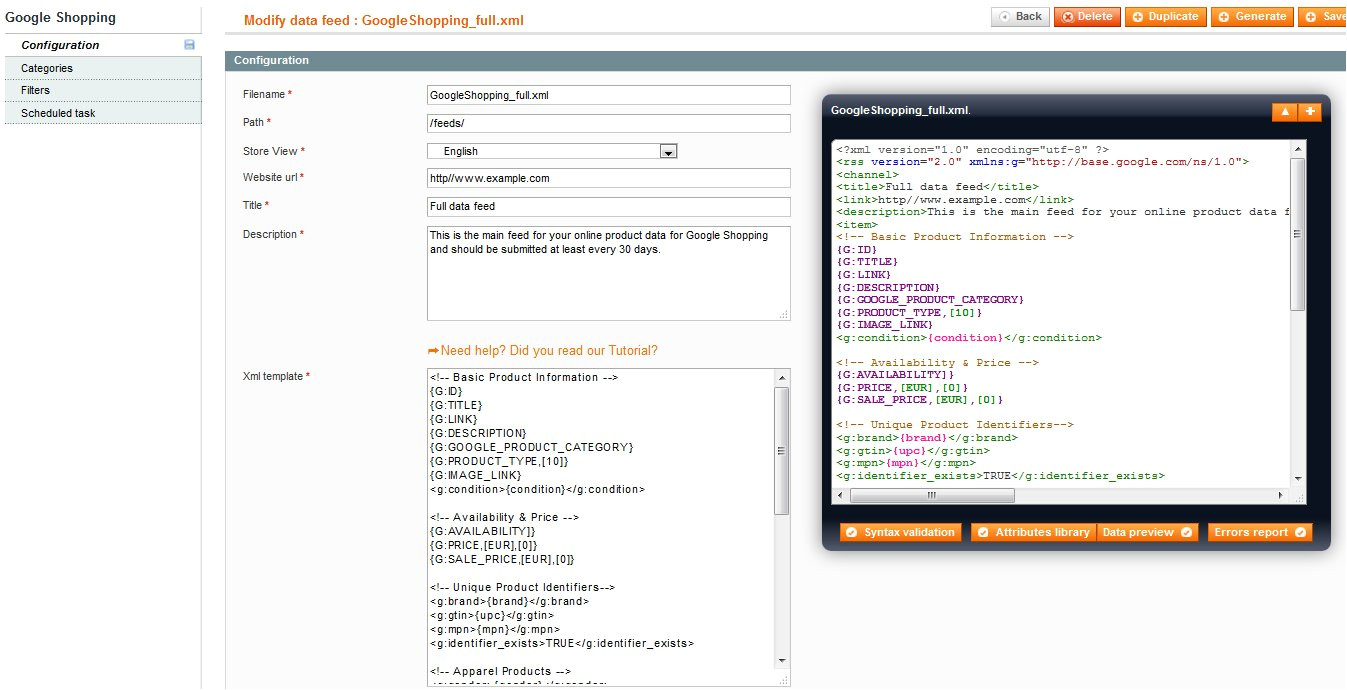The width and height of the screenshot is (1347, 690).
Task: Click the Delete button
Action: (1087, 17)
